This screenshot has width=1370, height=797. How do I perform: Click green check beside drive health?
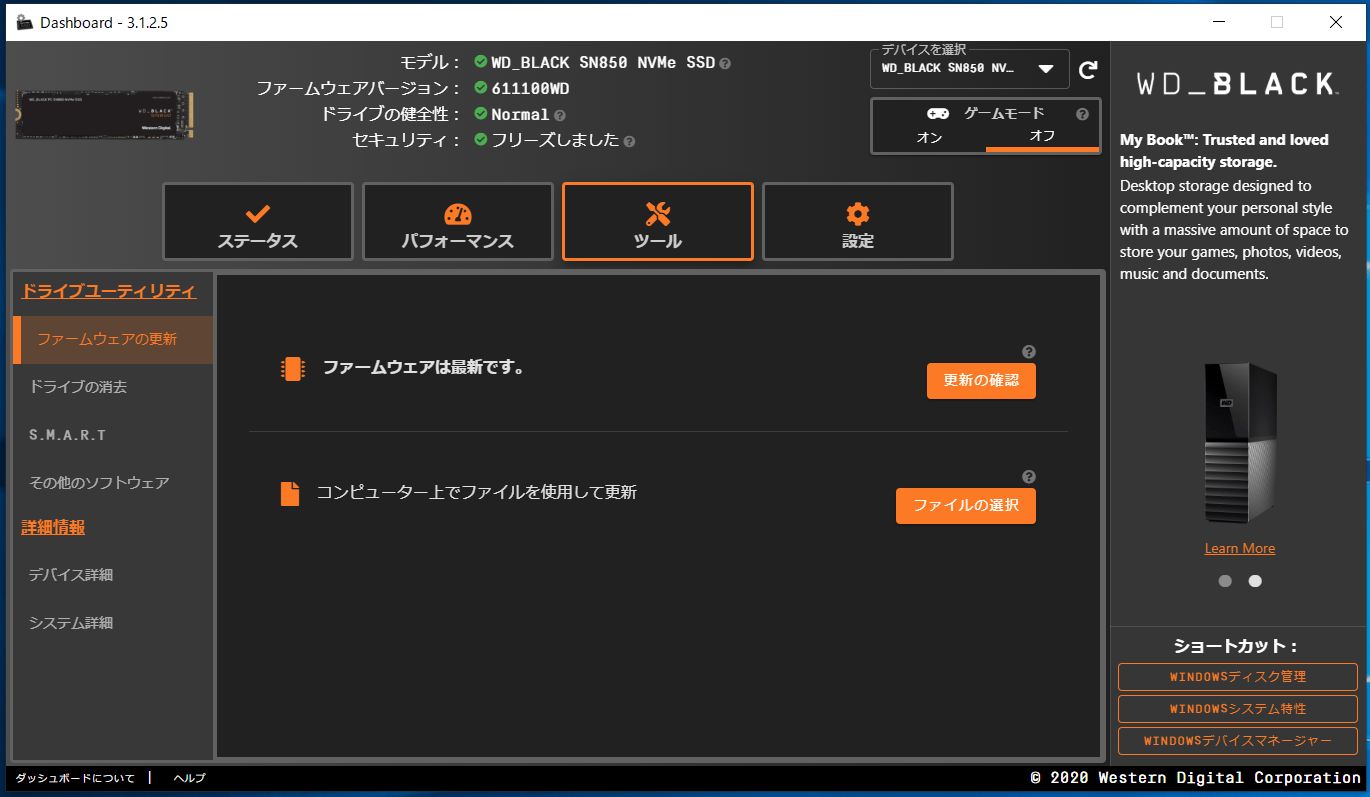(x=481, y=114)
